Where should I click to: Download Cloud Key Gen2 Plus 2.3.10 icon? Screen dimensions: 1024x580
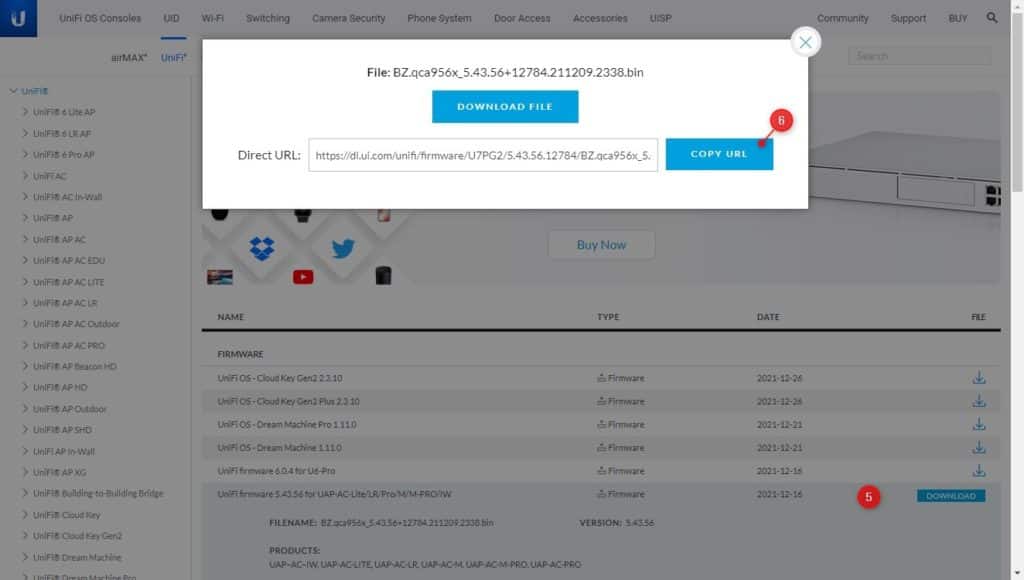[x=978, y=401]
